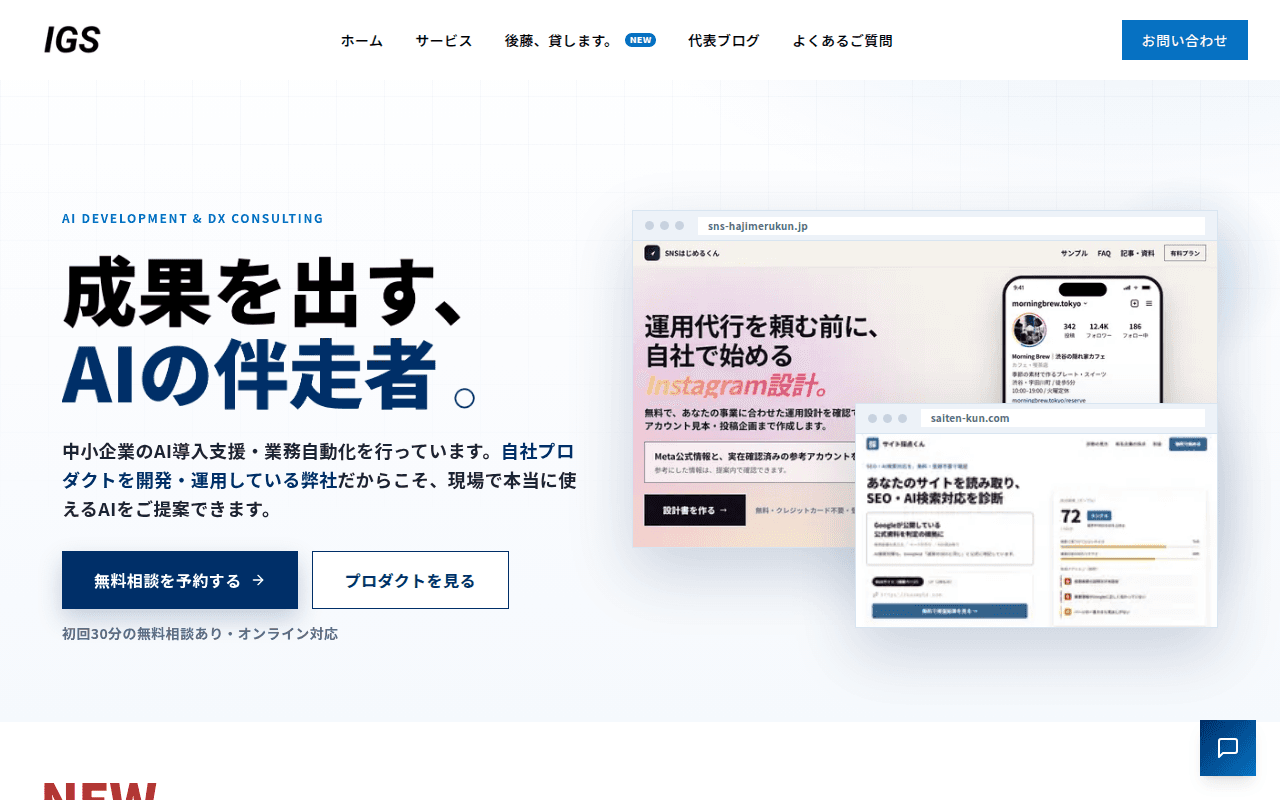This screenshot has width=1280, height=800.
Task: Click the text "AI DEVELOPMENT & DX CONSULTING"
Action: (193, 219)
